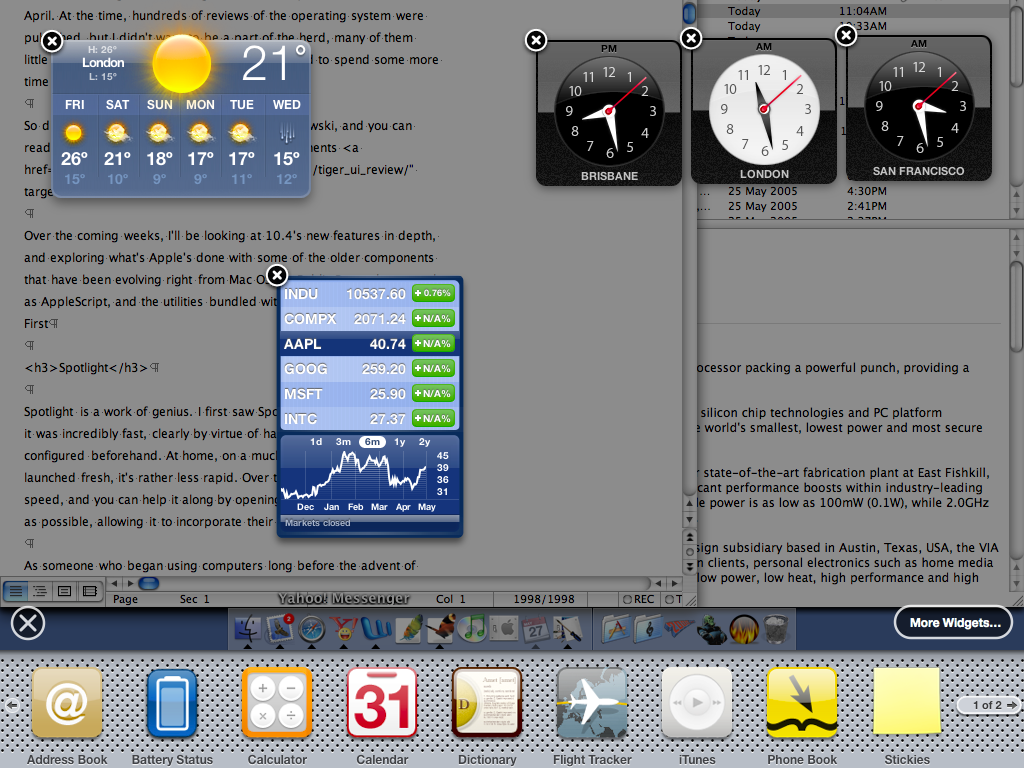Add the Battery Status widget

172,703
